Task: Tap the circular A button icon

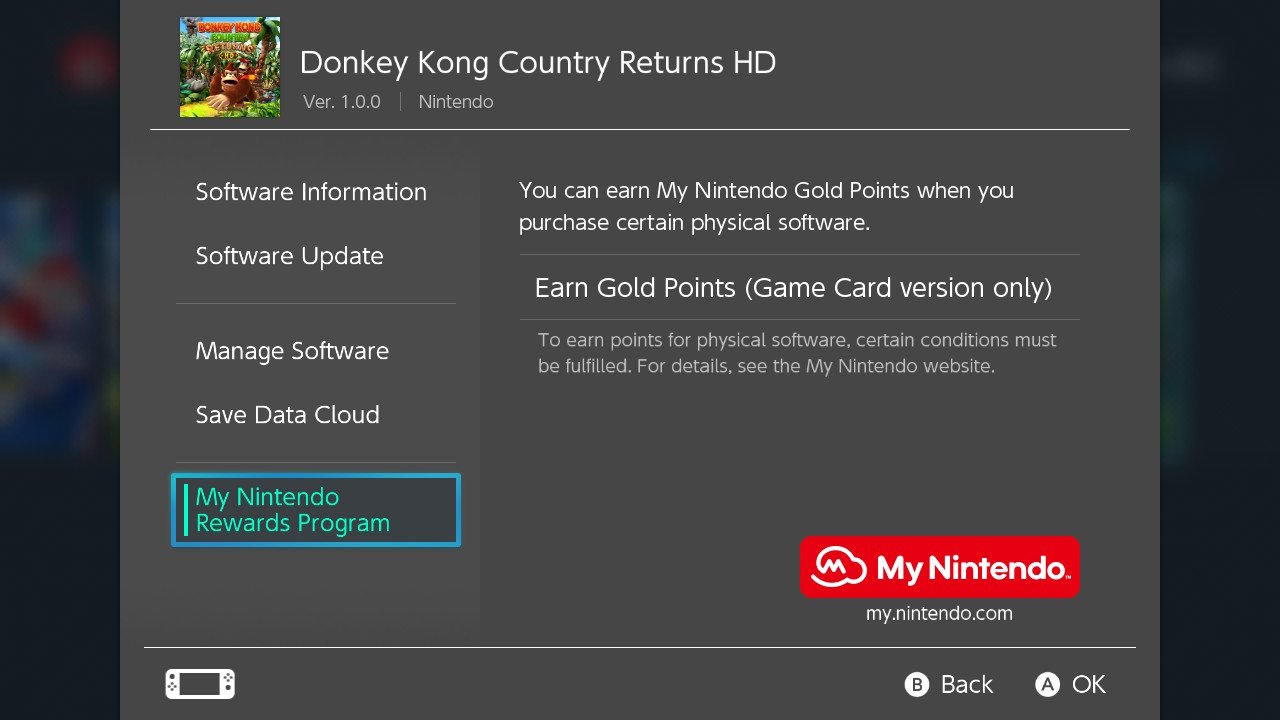Action: [1047, 684]
